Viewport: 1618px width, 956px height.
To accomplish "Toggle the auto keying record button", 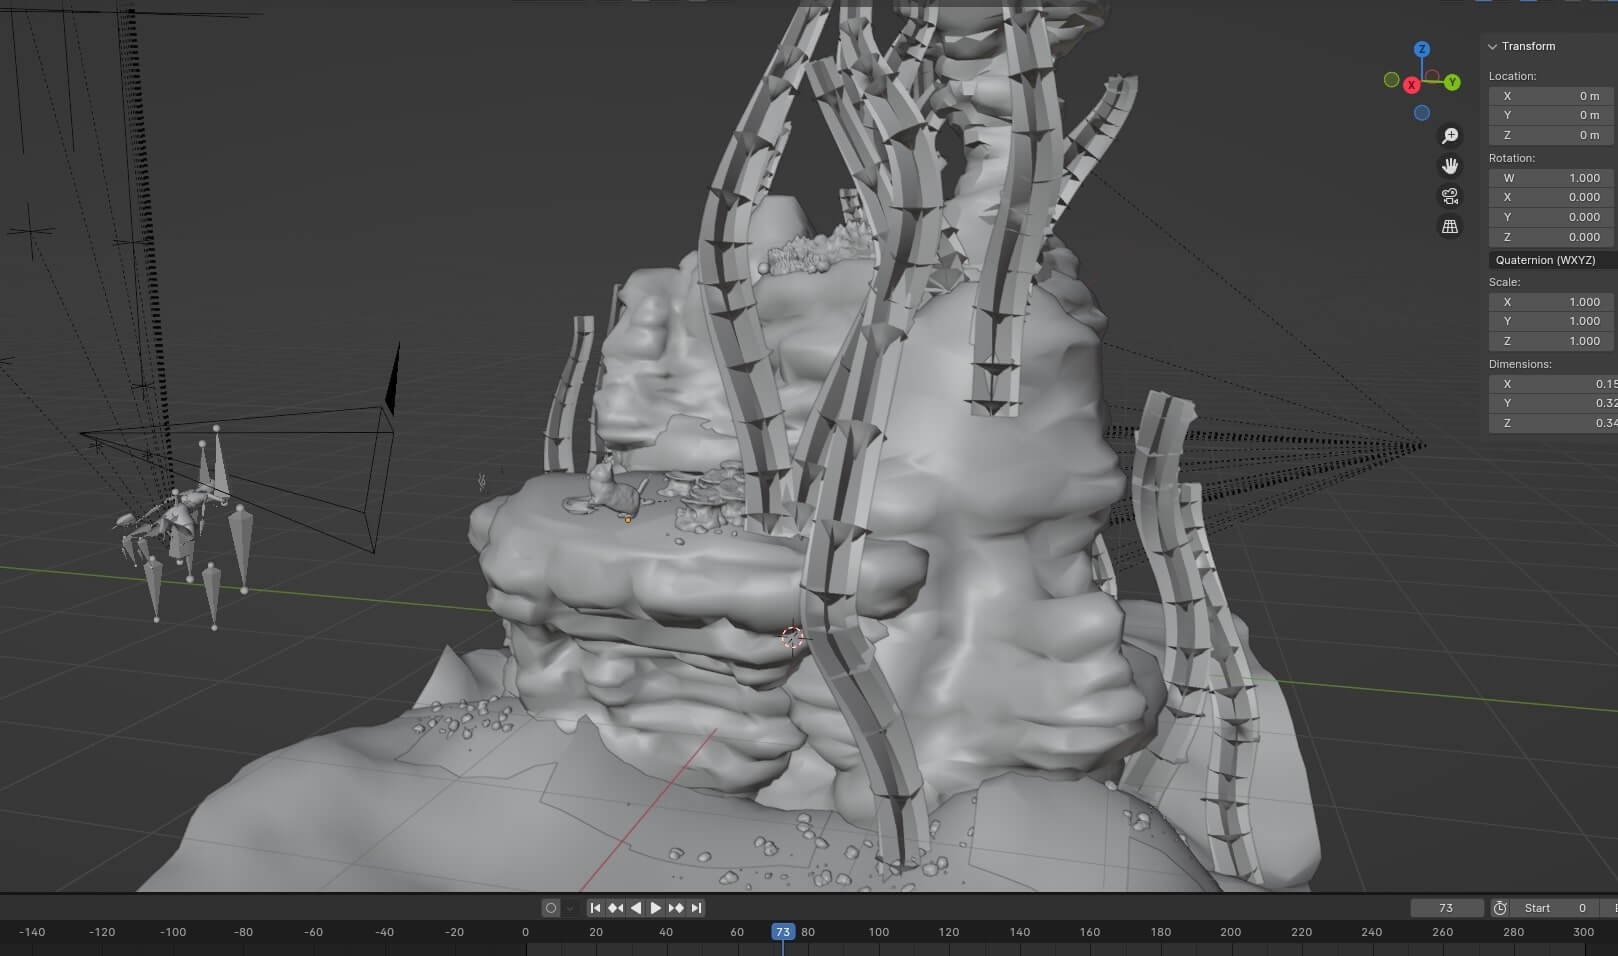I will pyautogui.click(x=550, y=908).
